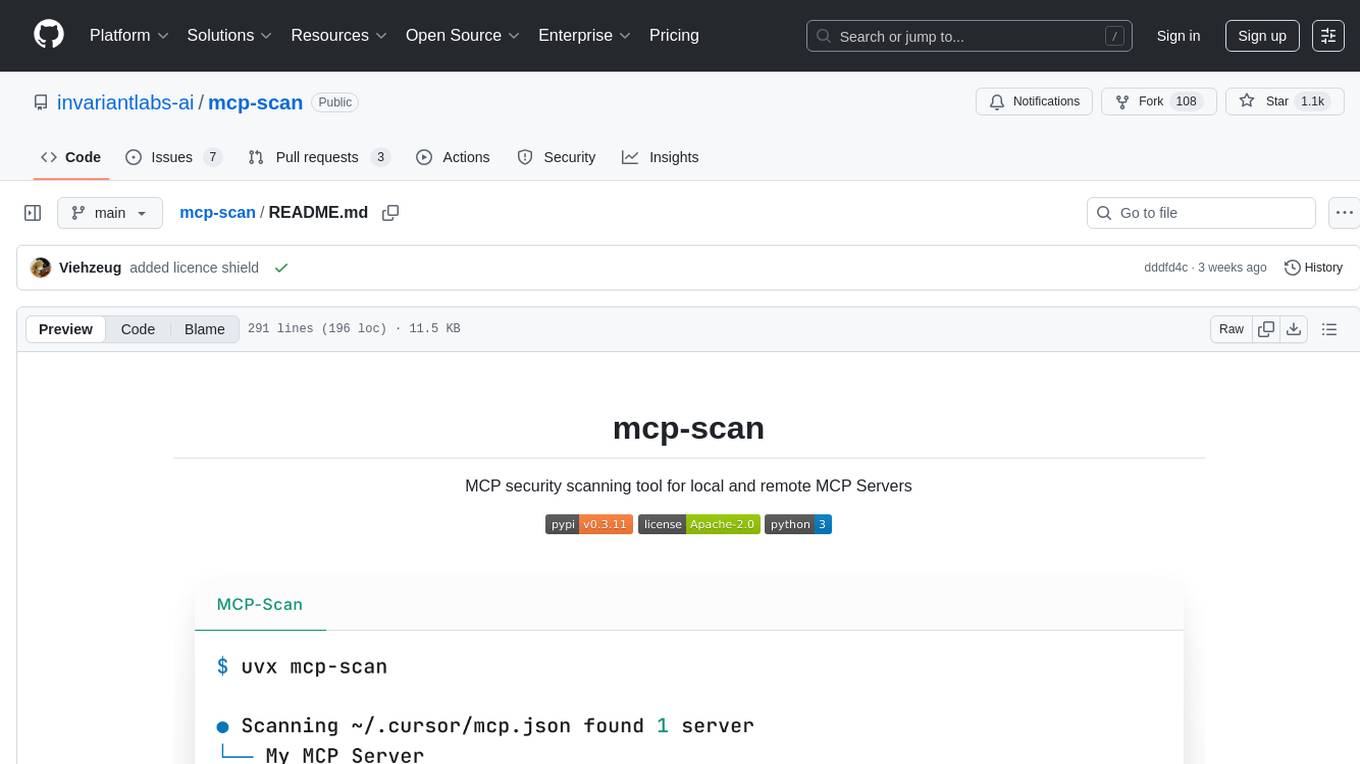Click the 291 lines (196 loc) text
Viewport: 1360px width, 764px height.
coord(317,329)
